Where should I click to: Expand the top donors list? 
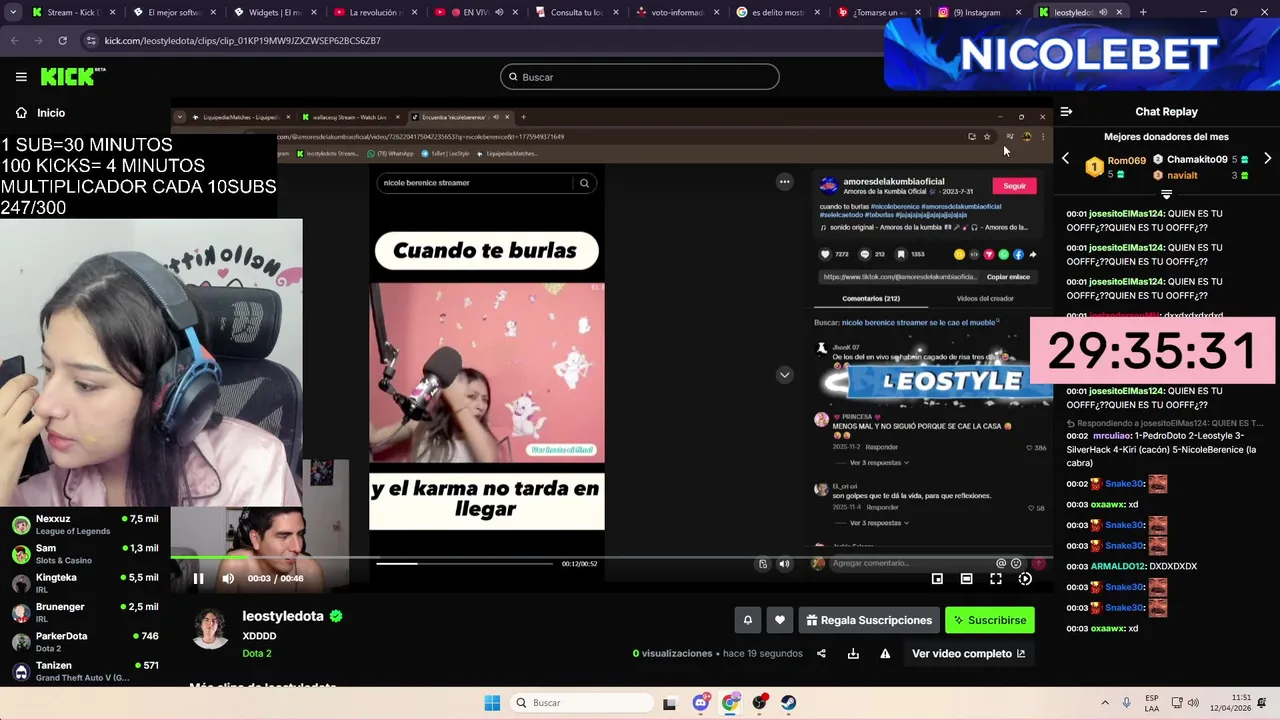(1166, 194)
